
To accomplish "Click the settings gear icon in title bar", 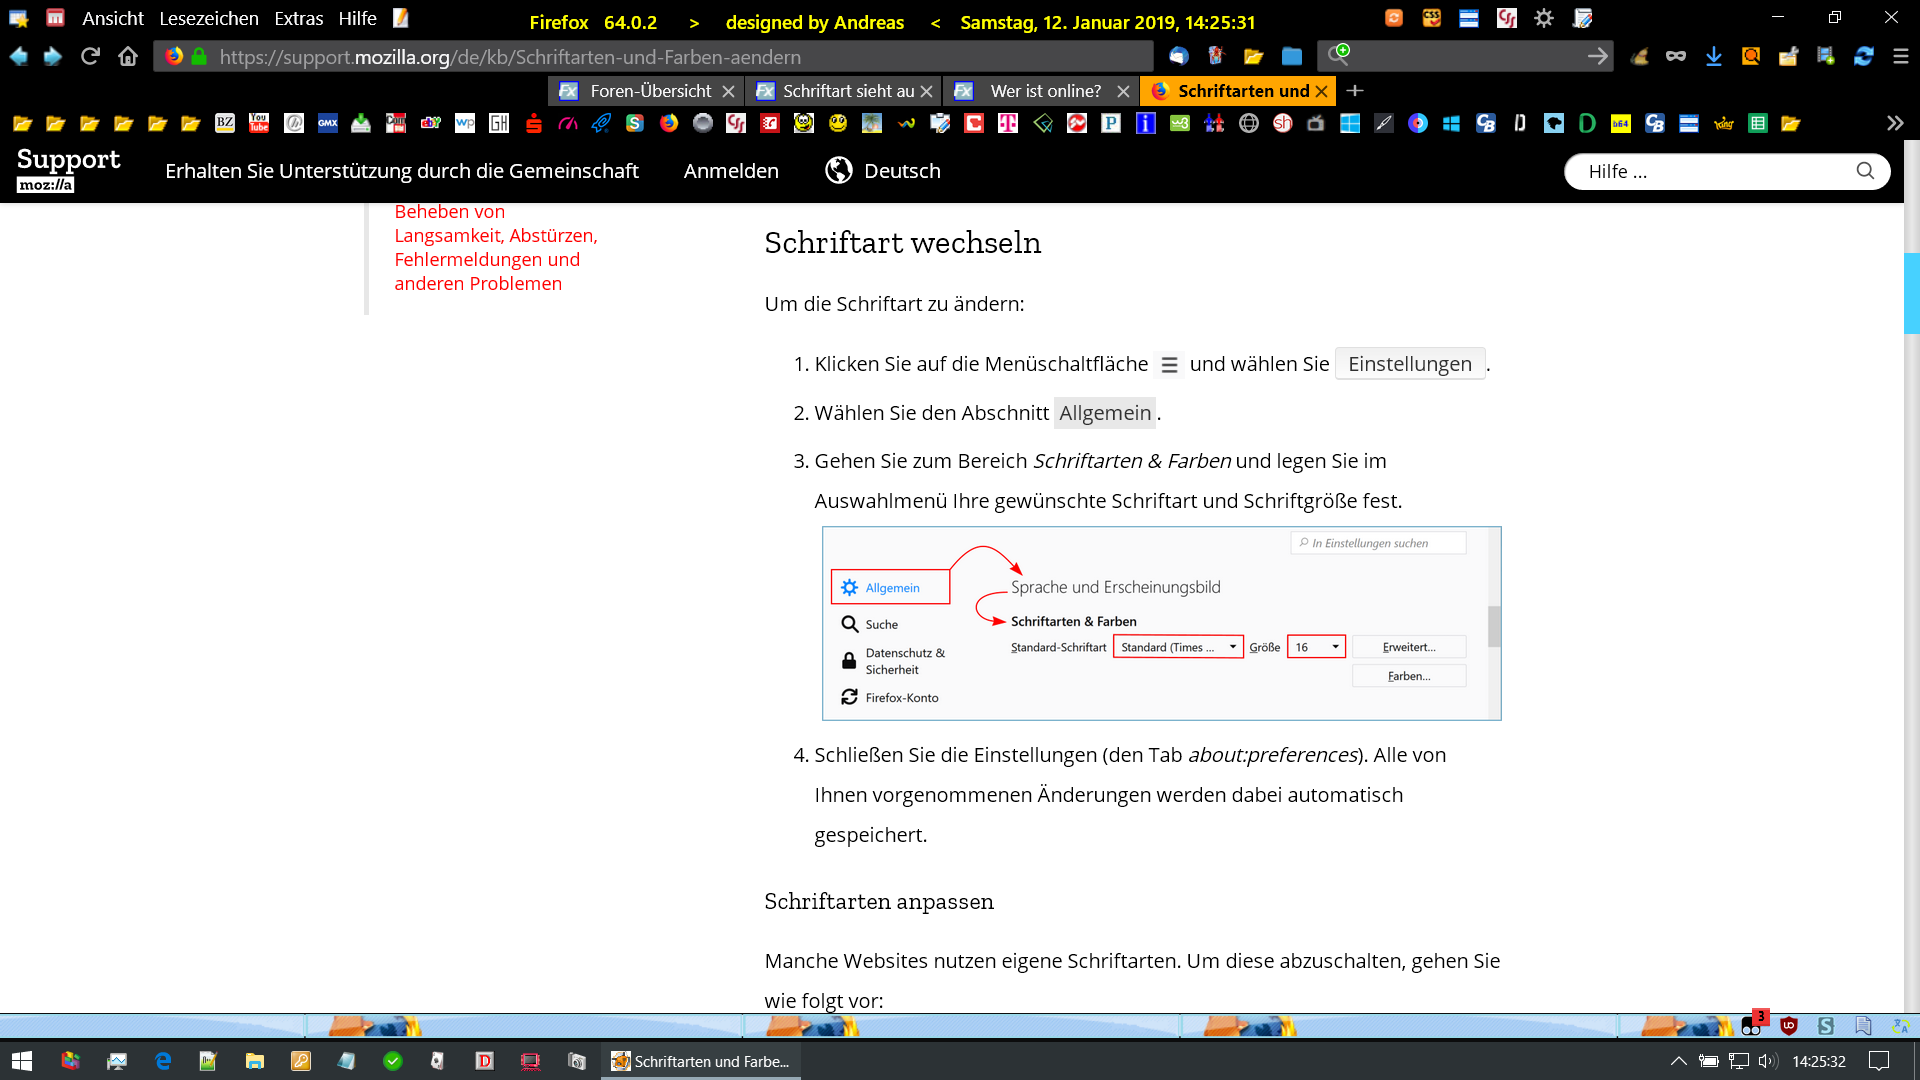I will 1543,18.
